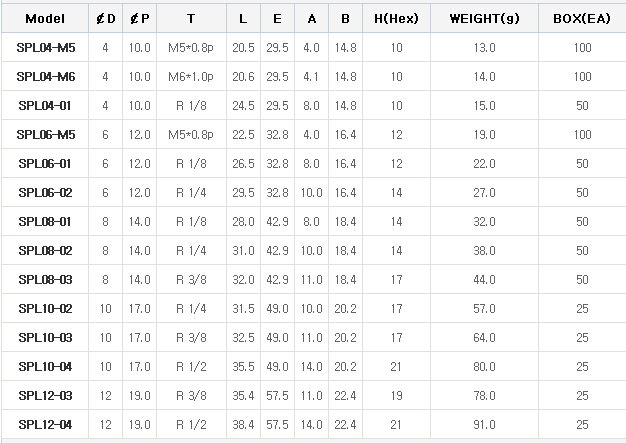Select the SPL10-04 model row label

45,366
